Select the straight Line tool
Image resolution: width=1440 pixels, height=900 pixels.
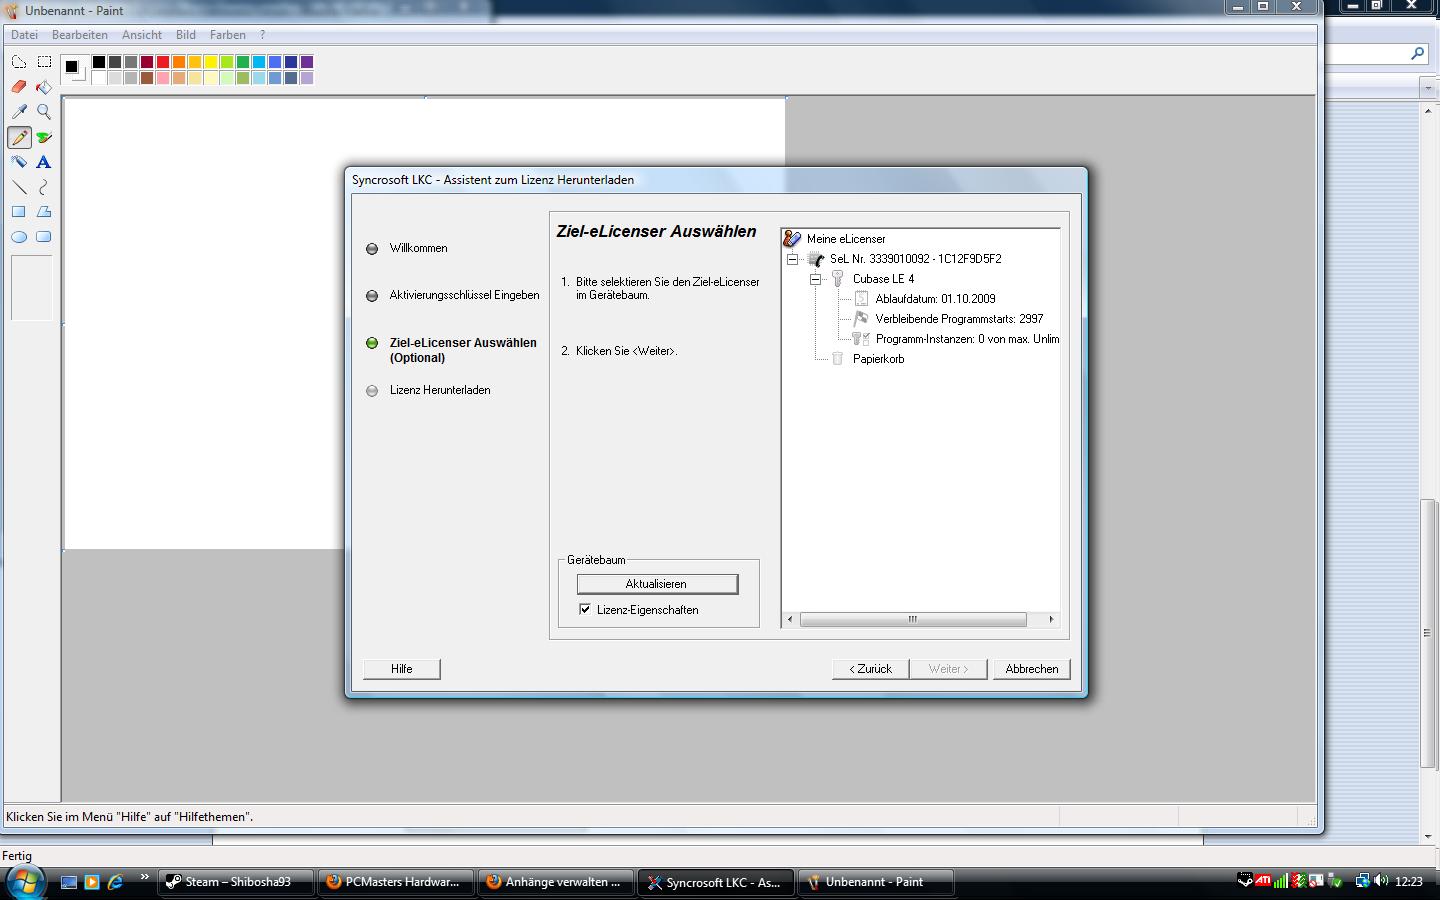[x=19, y=187]
